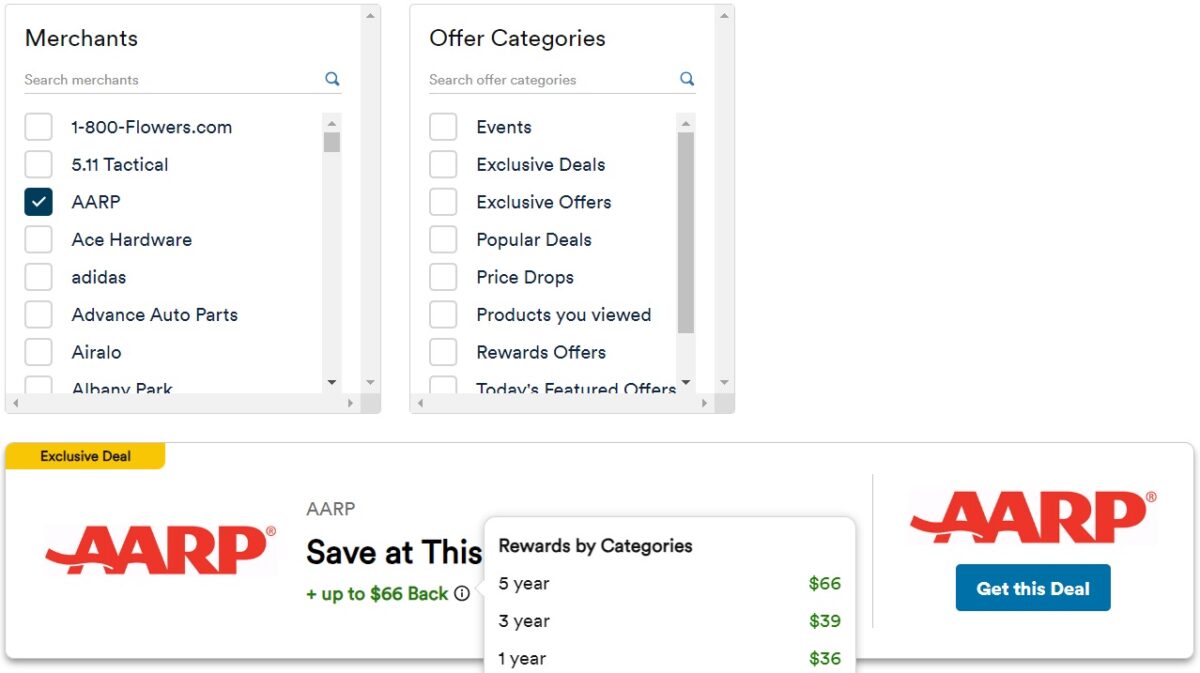This screenshot has height=673, width=1200.
Task: Click the left scroll arrow under Offer Categories
Action: point(420,403)
